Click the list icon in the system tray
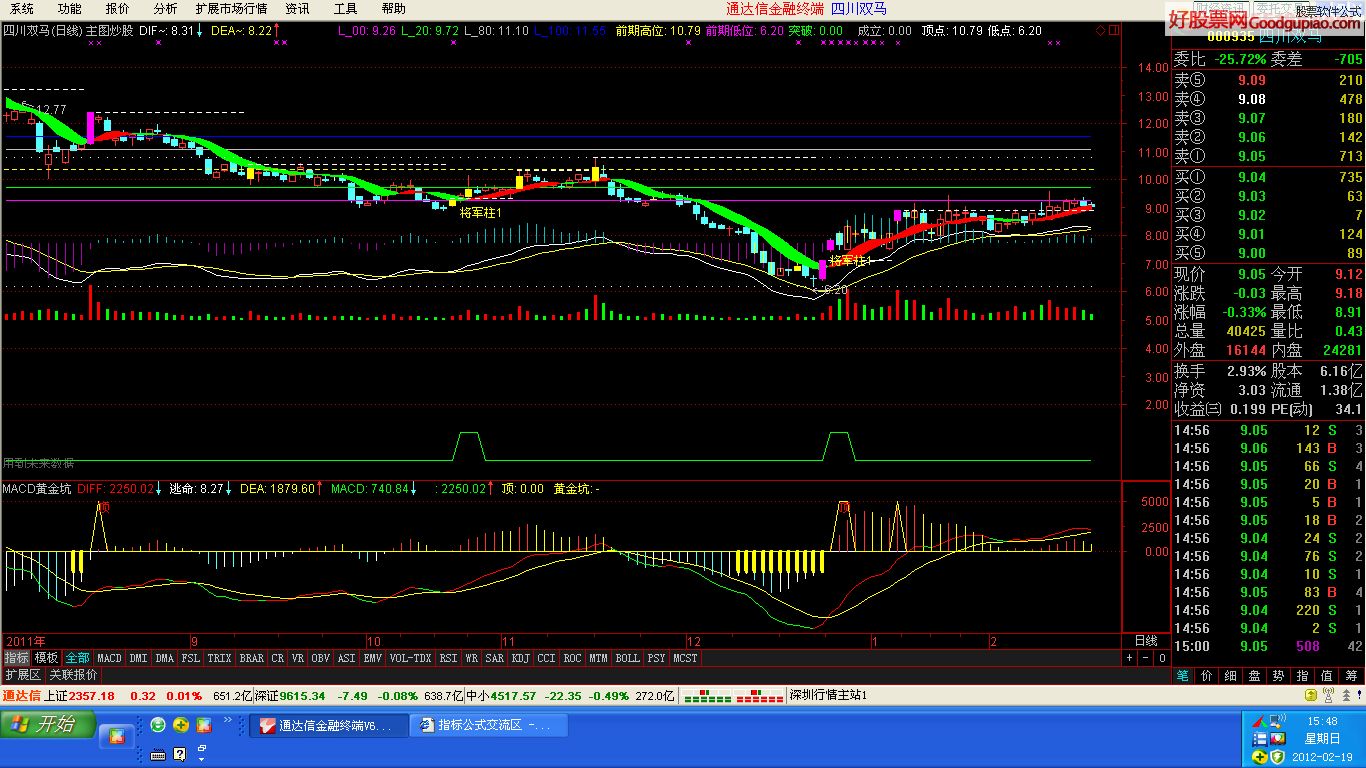 (x=1259, y=738)
